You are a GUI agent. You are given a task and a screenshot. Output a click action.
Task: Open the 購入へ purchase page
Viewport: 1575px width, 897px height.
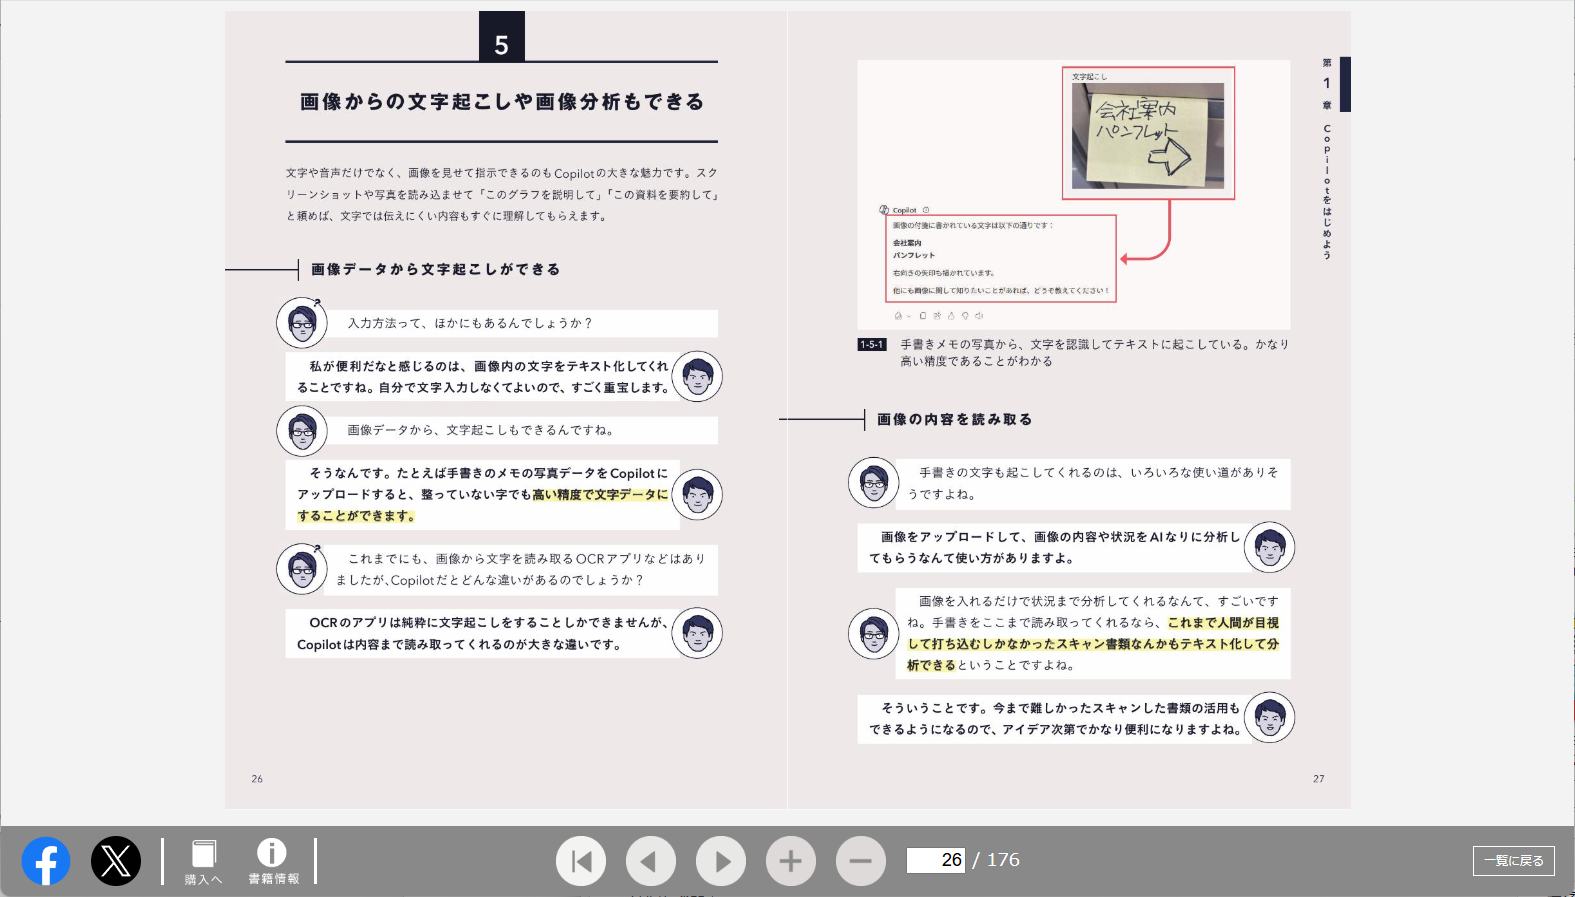click(x=204, y=862)
